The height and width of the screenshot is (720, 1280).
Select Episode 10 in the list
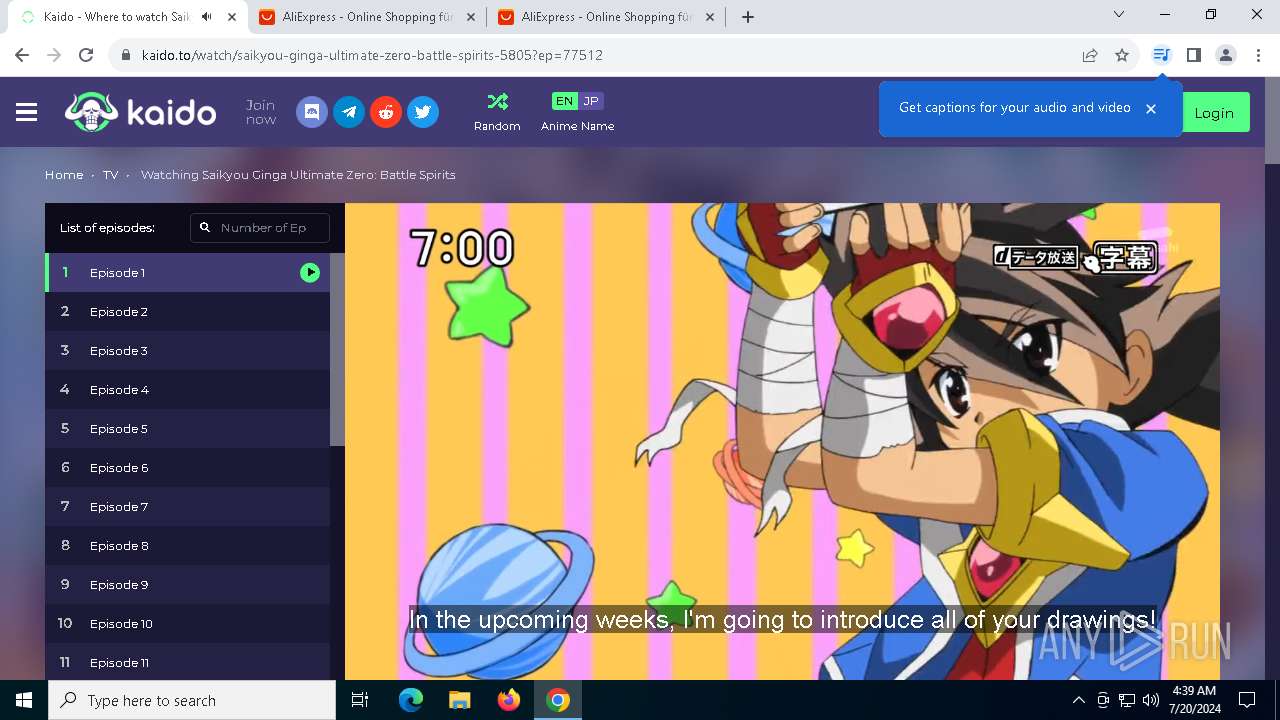(187, 624)
